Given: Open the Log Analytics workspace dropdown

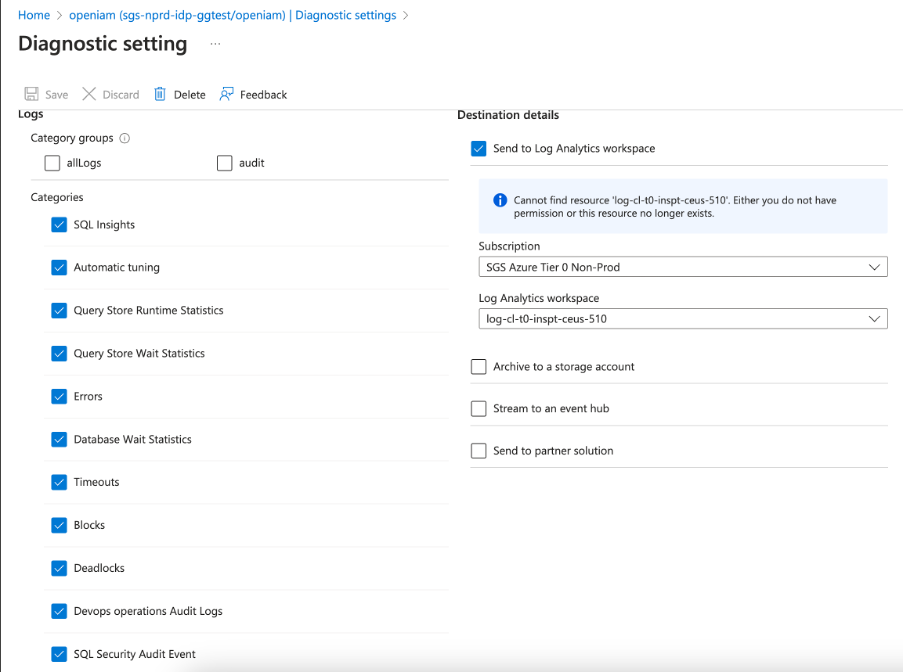Looking at the screenshot, I should [682, 319].
